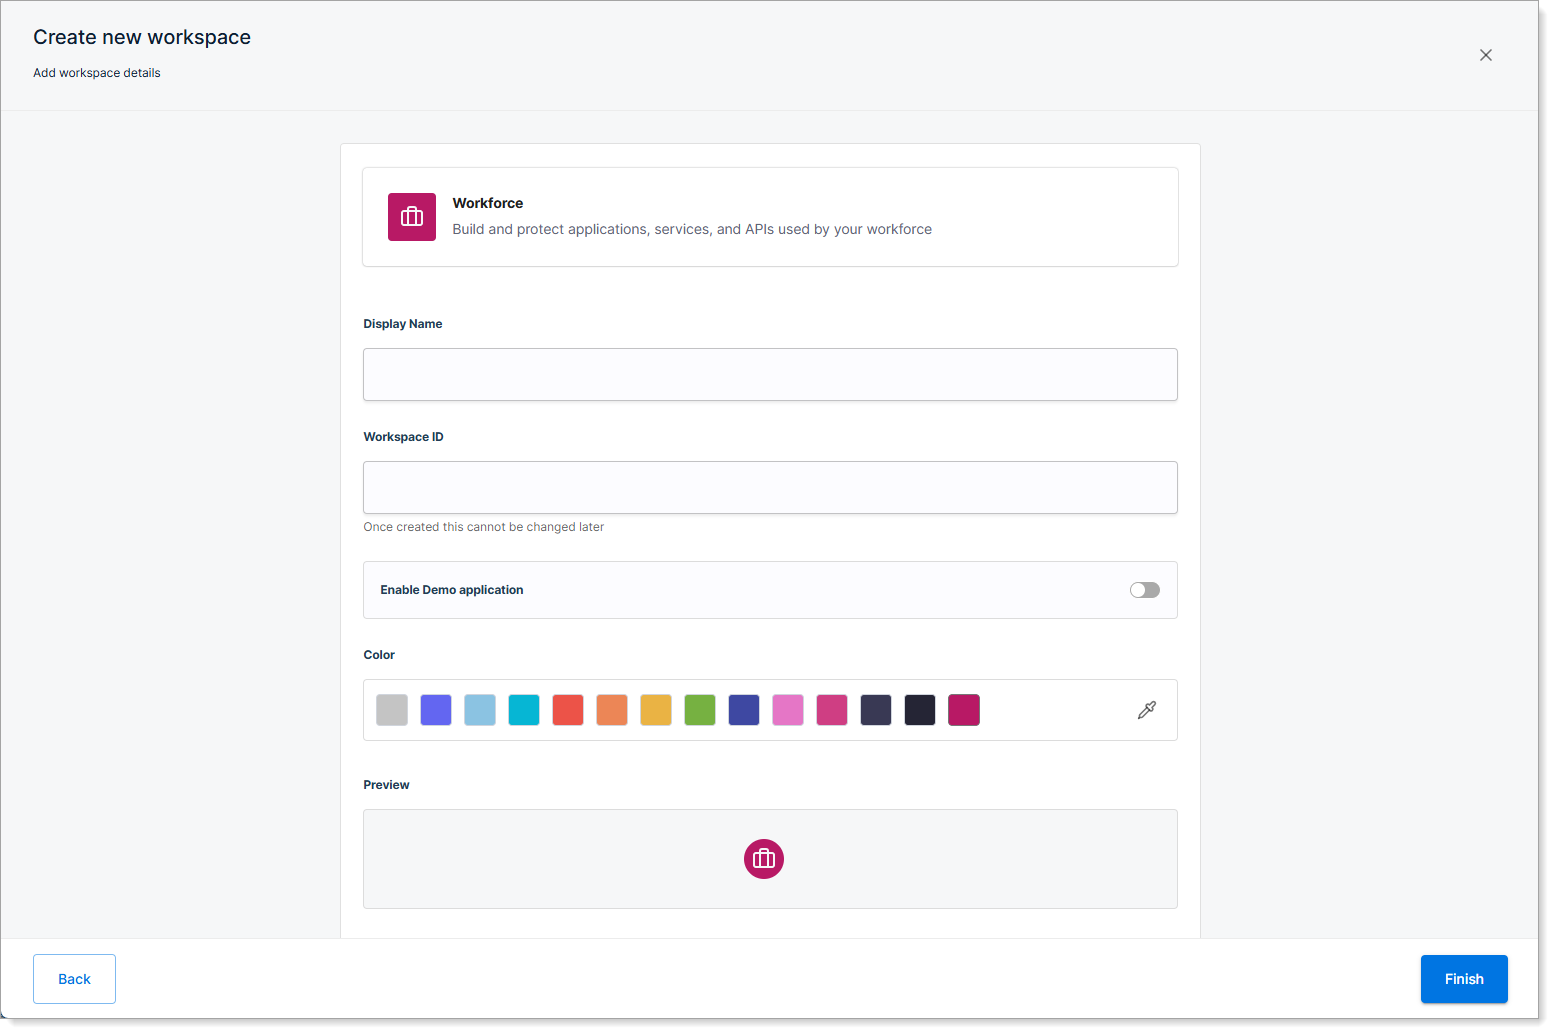Toggle the Enable Demo application switch
1554x1034 pixels.
pyautogui.click(x=1145, y=590)
